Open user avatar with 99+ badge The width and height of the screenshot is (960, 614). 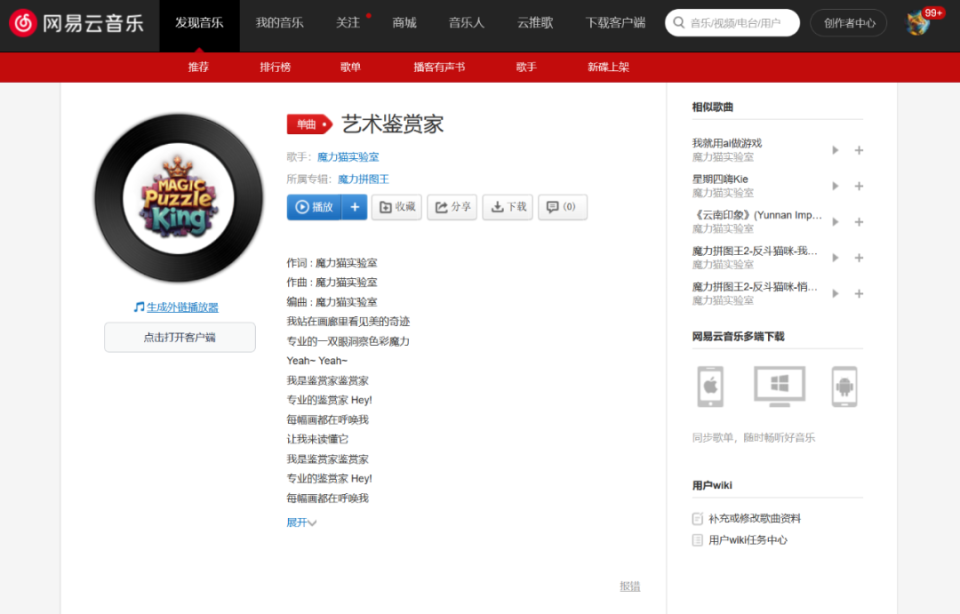(x=918, y=23)
